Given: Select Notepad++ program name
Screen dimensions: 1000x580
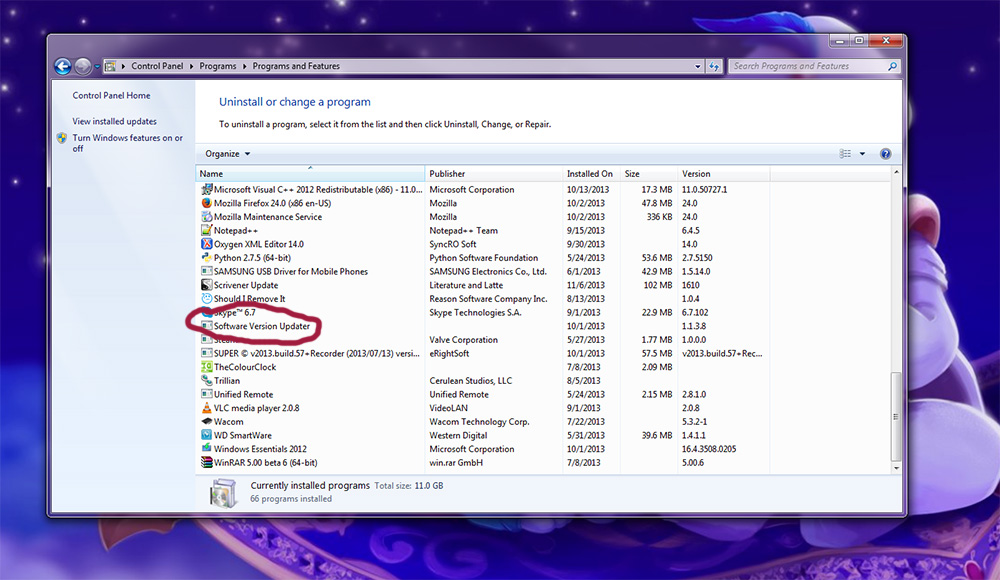Looking at the screenshot, I should [x=236, y=230].
